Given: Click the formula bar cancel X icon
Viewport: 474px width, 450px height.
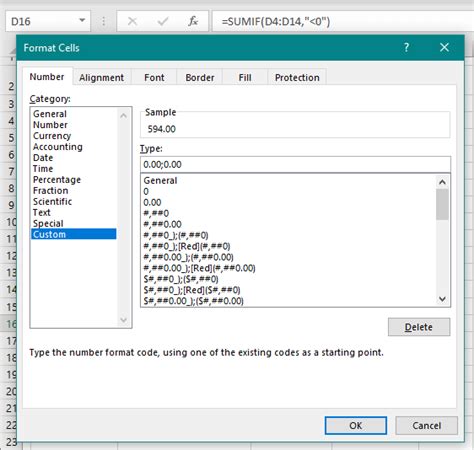Looking at the screenshot, I should pyautogui.click(x=132, y=21).
